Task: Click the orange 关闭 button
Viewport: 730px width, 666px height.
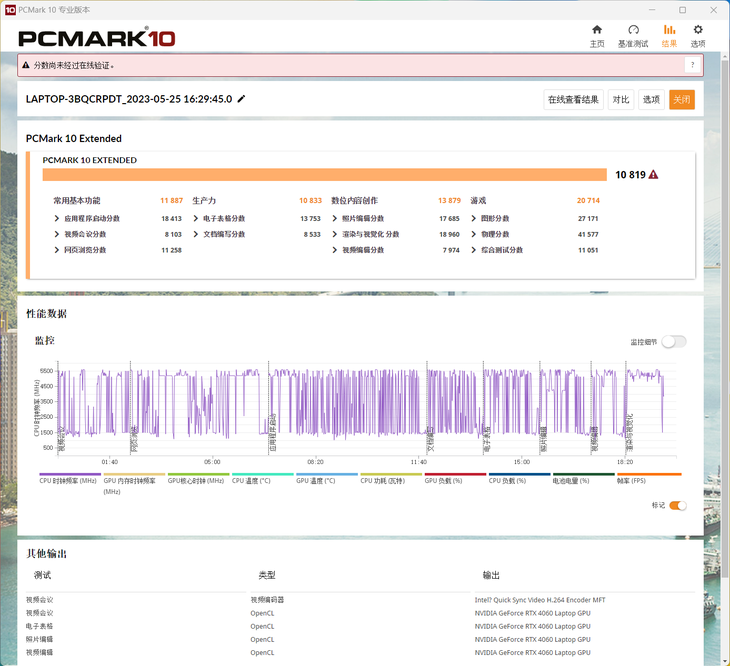Action: 682,100
